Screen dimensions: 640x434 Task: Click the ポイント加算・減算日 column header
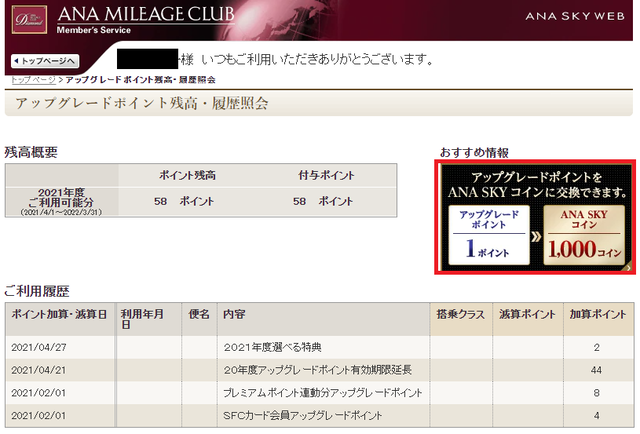tap(59, 314)
